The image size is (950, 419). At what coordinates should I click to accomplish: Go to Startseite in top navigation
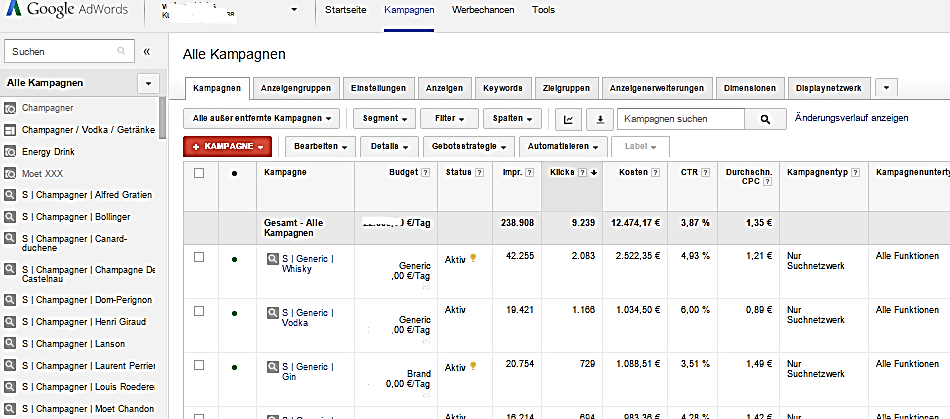pos(345,10)
